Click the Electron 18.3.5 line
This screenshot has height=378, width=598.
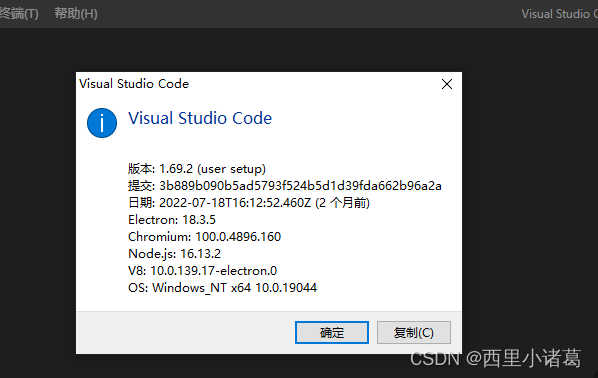point(172,220)
